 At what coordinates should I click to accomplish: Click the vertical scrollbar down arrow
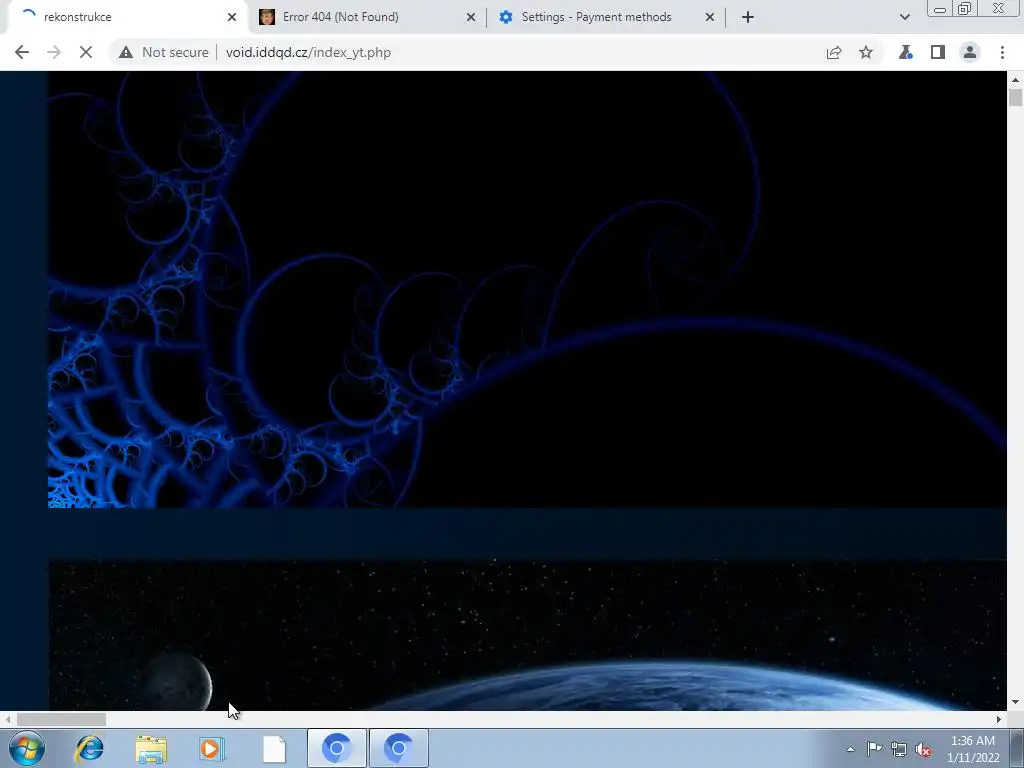(x=1015, y=702)
